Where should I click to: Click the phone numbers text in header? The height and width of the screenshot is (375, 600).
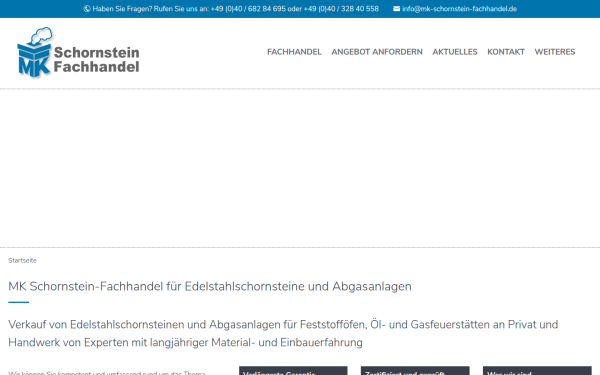click(295, 9)
